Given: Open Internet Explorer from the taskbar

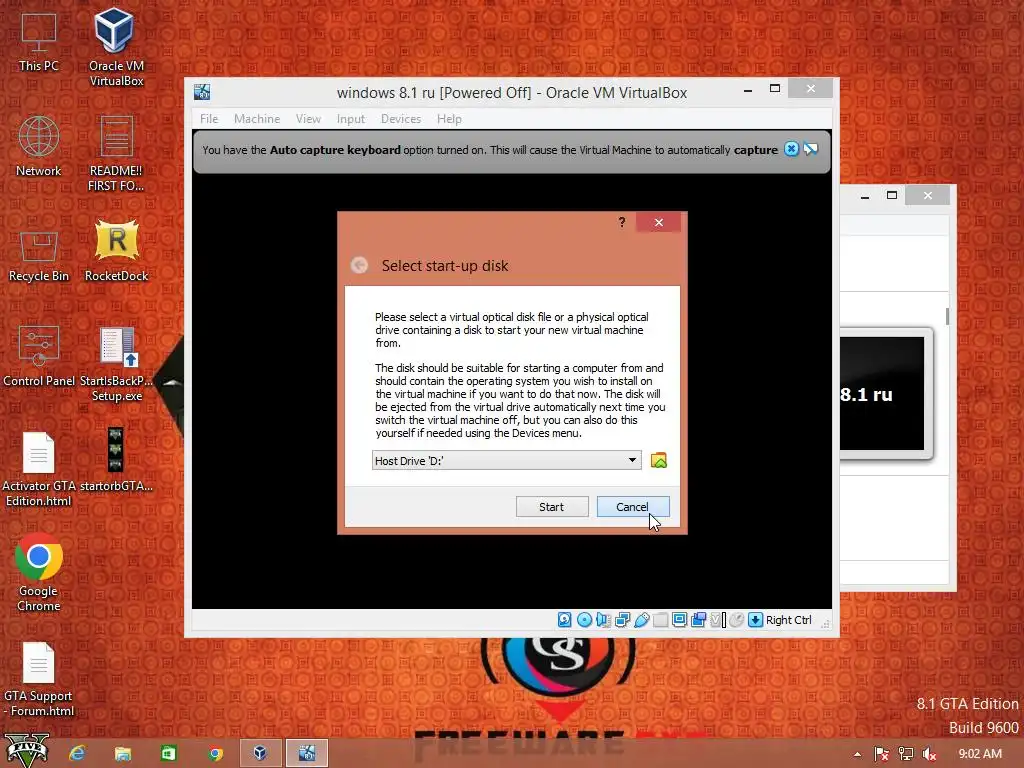Looking at the screenshot, I should (x=77, y=753).
